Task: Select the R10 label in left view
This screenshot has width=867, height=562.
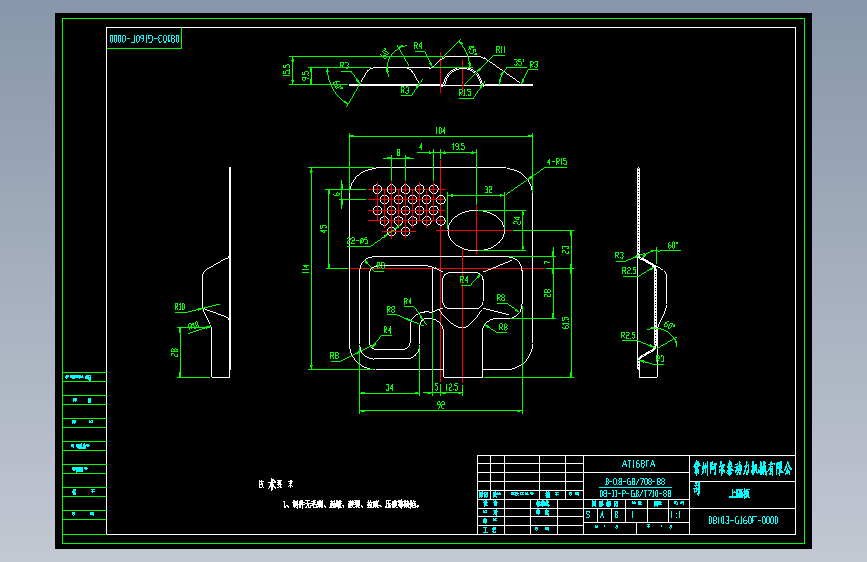Action: coord(180,307)
